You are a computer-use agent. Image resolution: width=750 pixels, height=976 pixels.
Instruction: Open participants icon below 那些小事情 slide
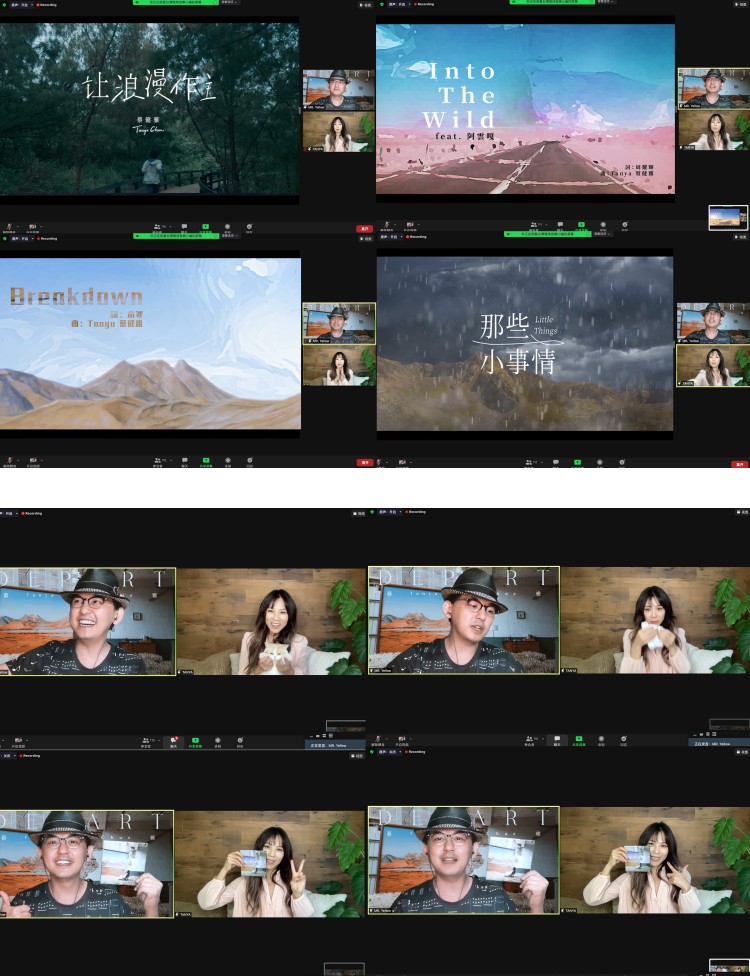tap(530, 462)
